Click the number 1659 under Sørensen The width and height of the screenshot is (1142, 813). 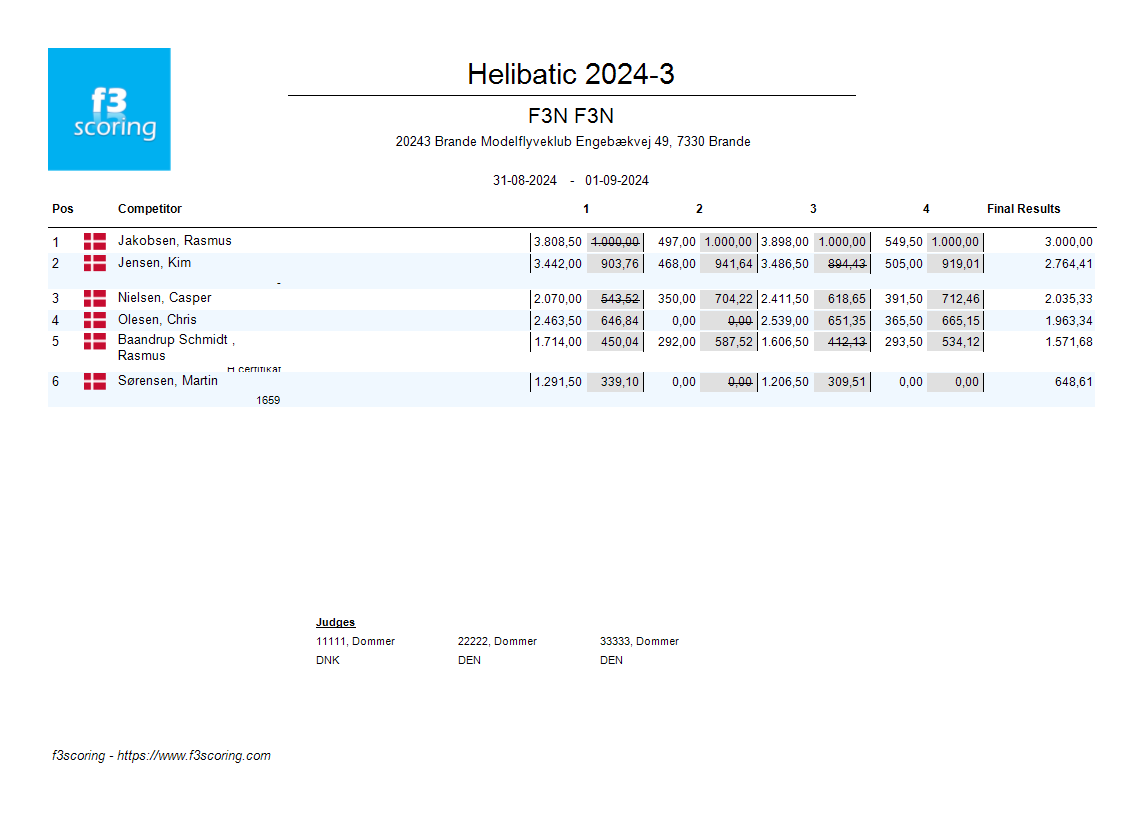[x=268, y=400]
